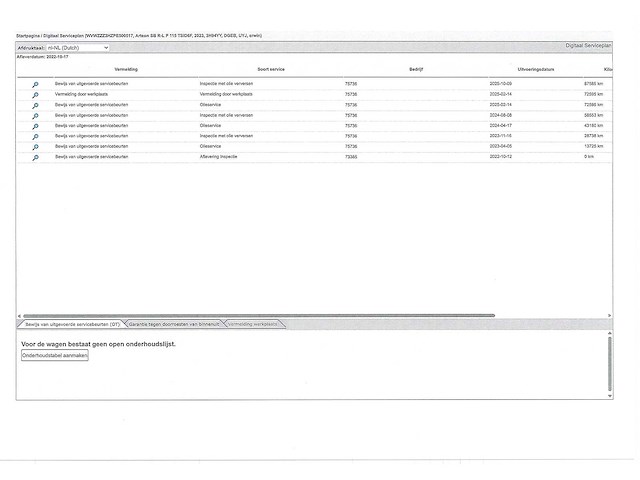Image resolution: width=640 pixels, height=480 pixels.
Task: Sort by the Uitvoeringsdatum column header
Action: (x=536, y=69)
